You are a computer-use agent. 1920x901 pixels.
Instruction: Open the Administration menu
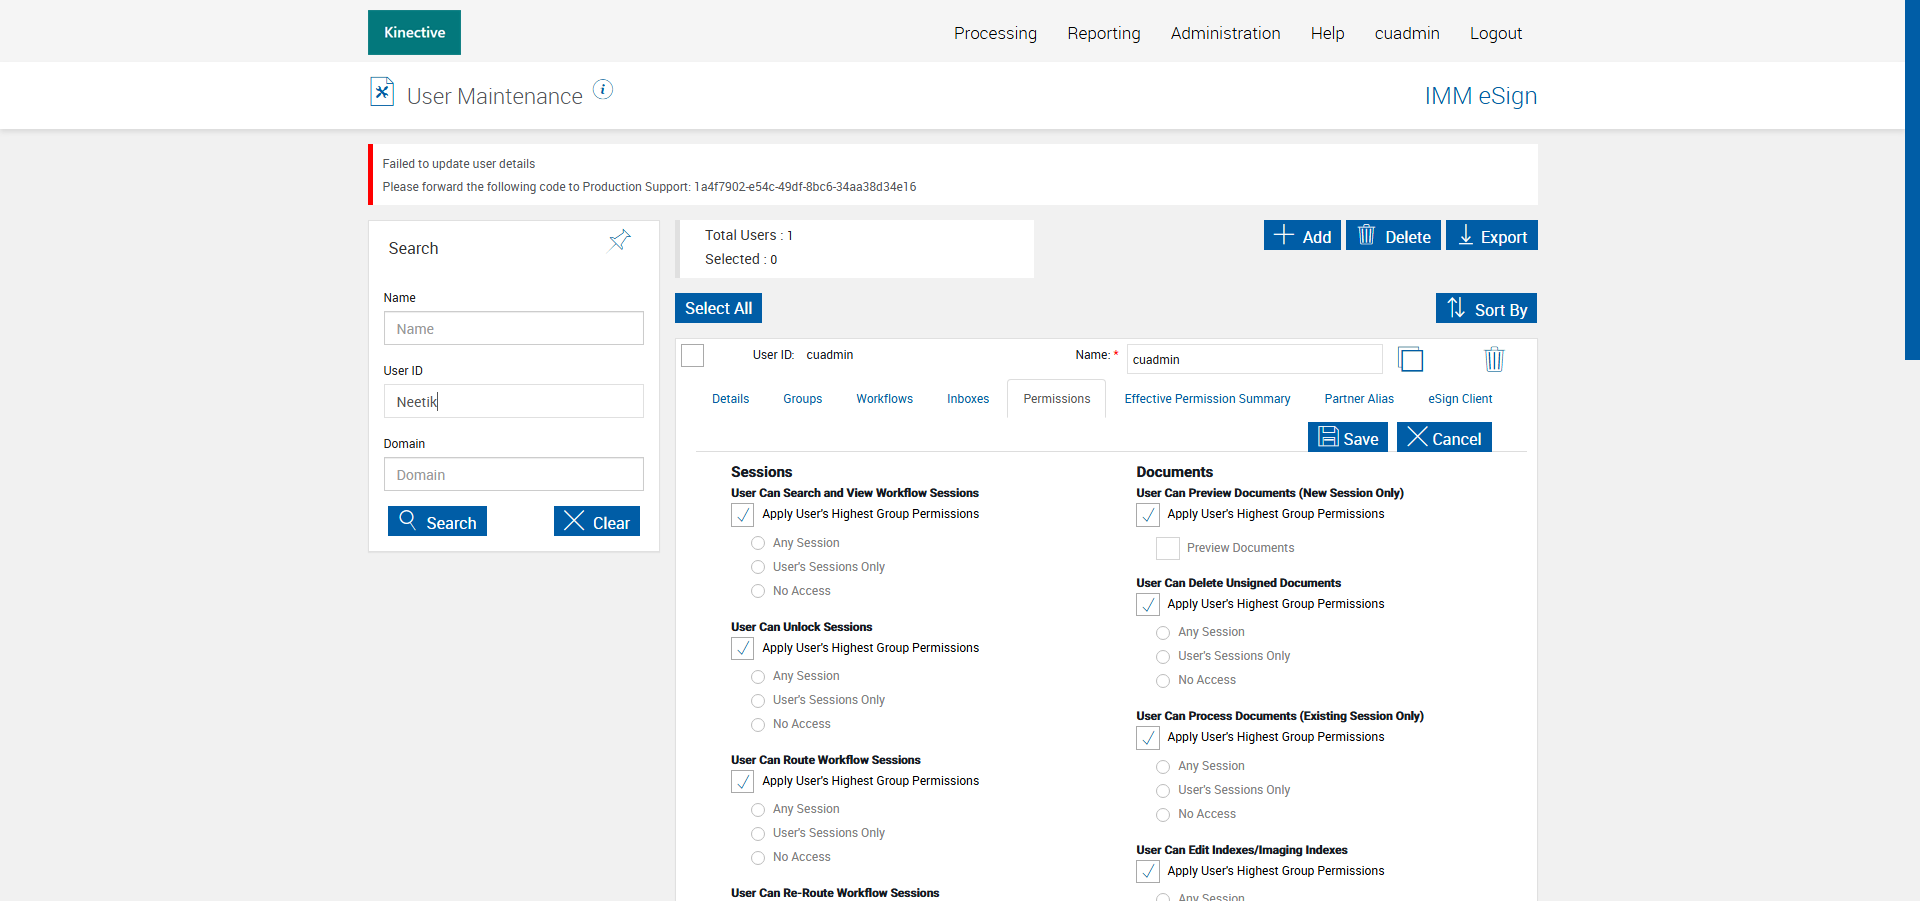tap(1225, 33)
